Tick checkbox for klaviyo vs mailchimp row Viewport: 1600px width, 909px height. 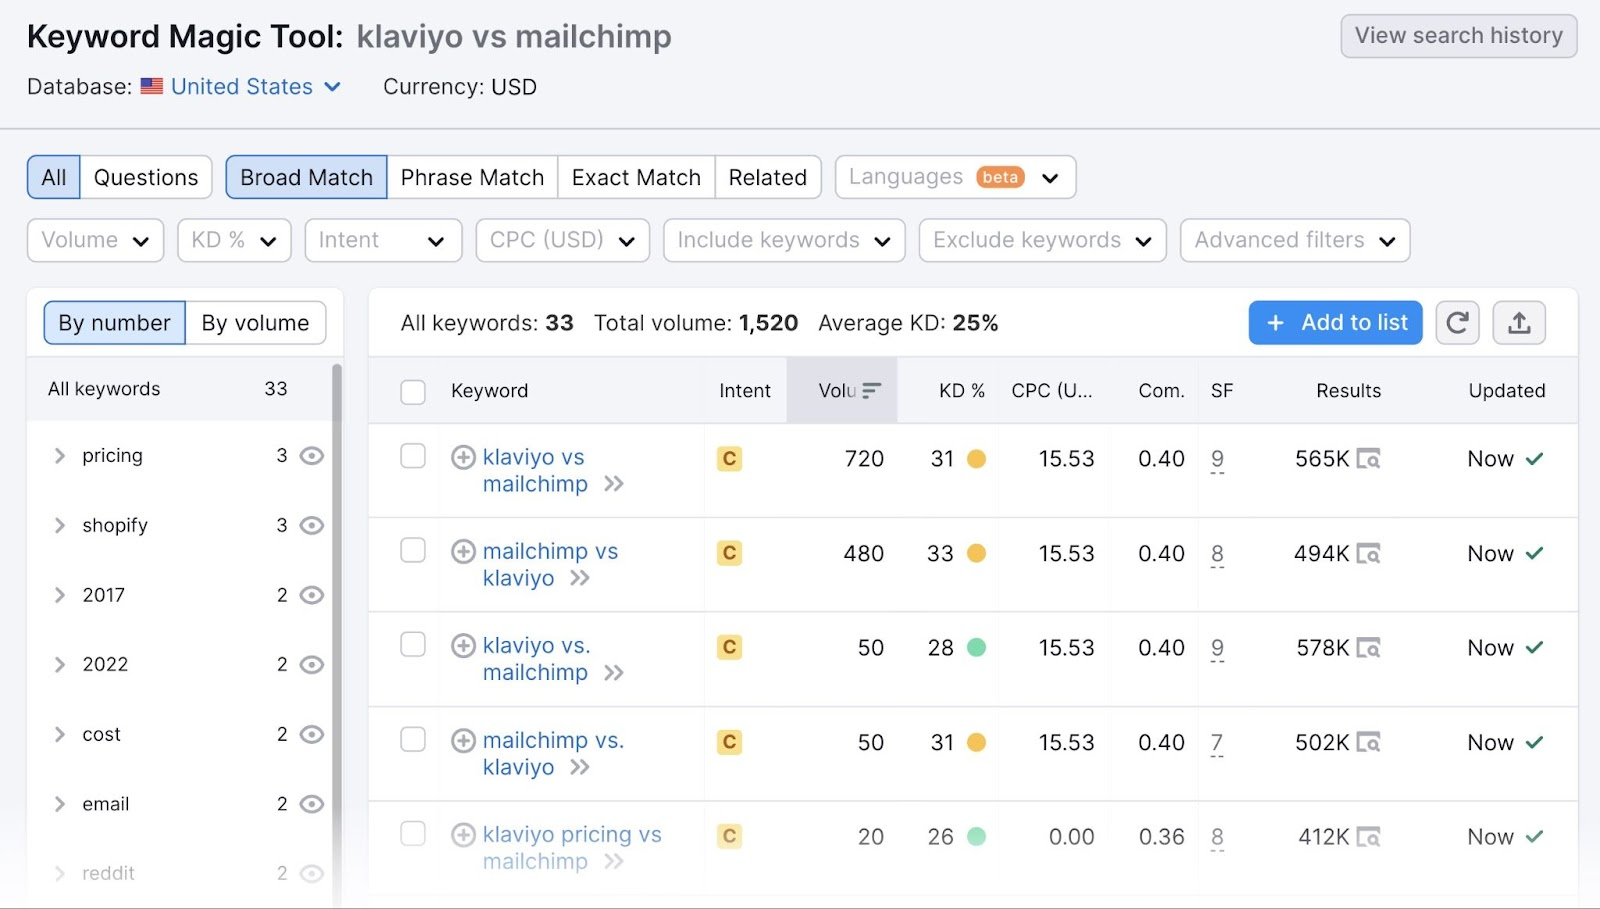[413, 456]
